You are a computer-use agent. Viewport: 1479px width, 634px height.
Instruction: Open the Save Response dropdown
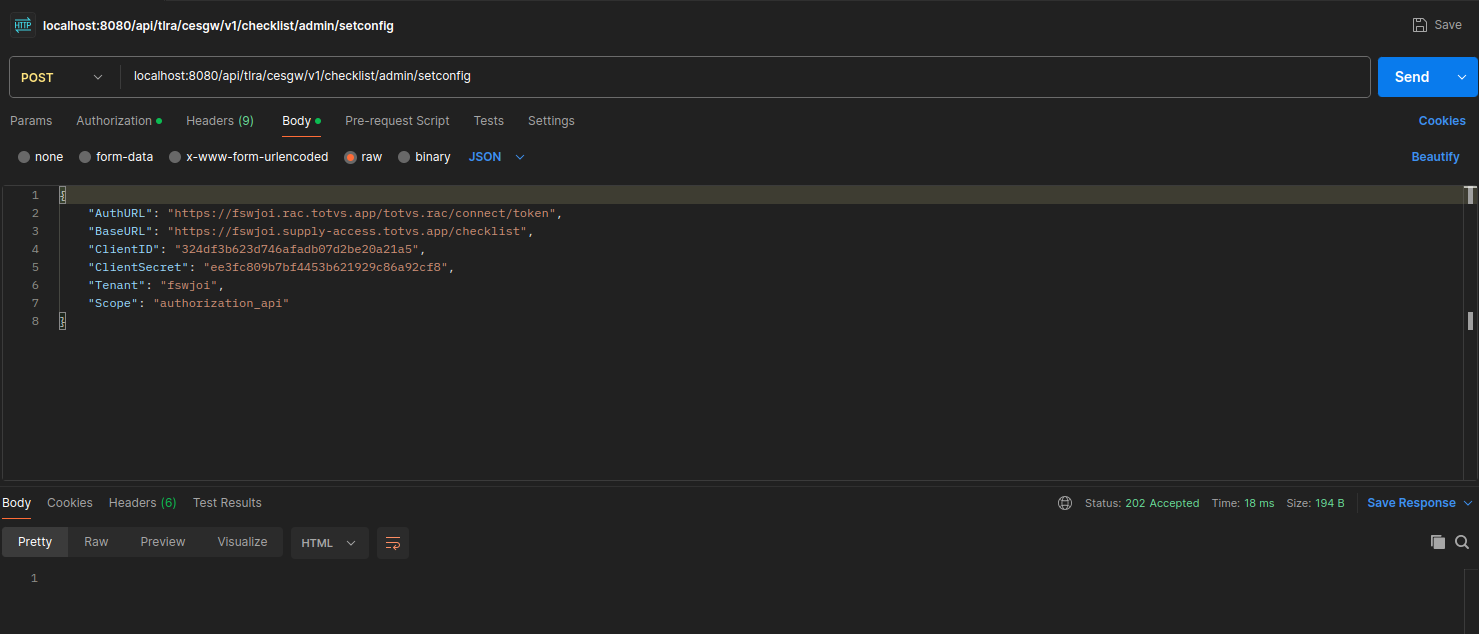point(1419,503)
